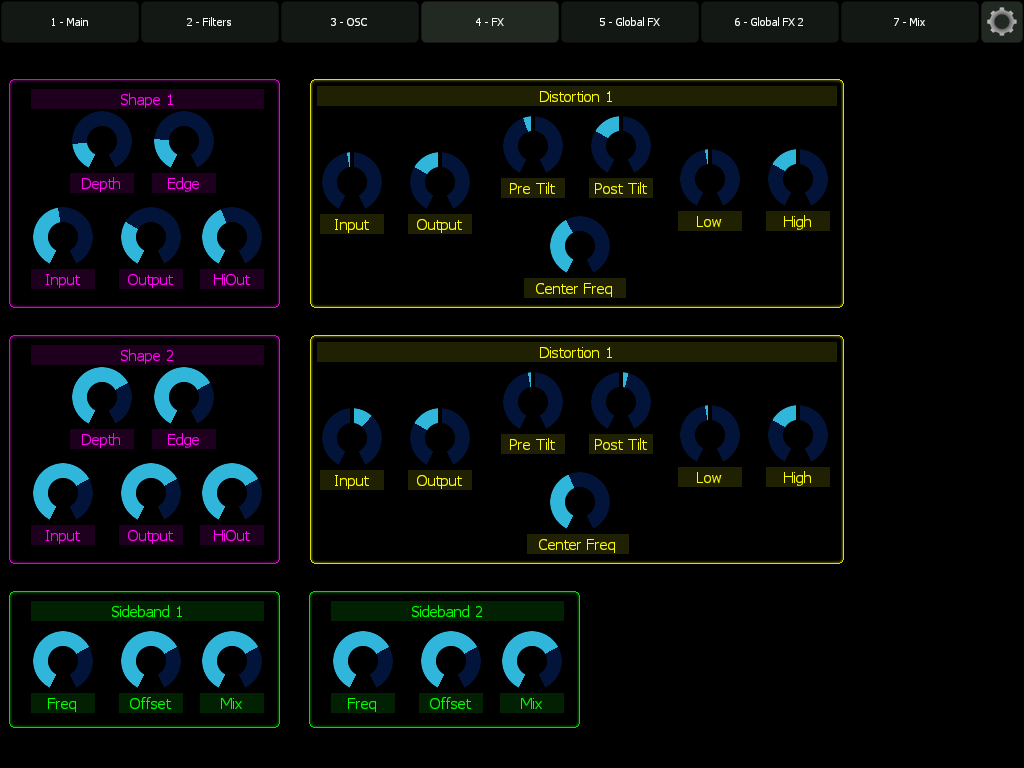Click the Center Freq label in upper Distortion

point(575,288)
